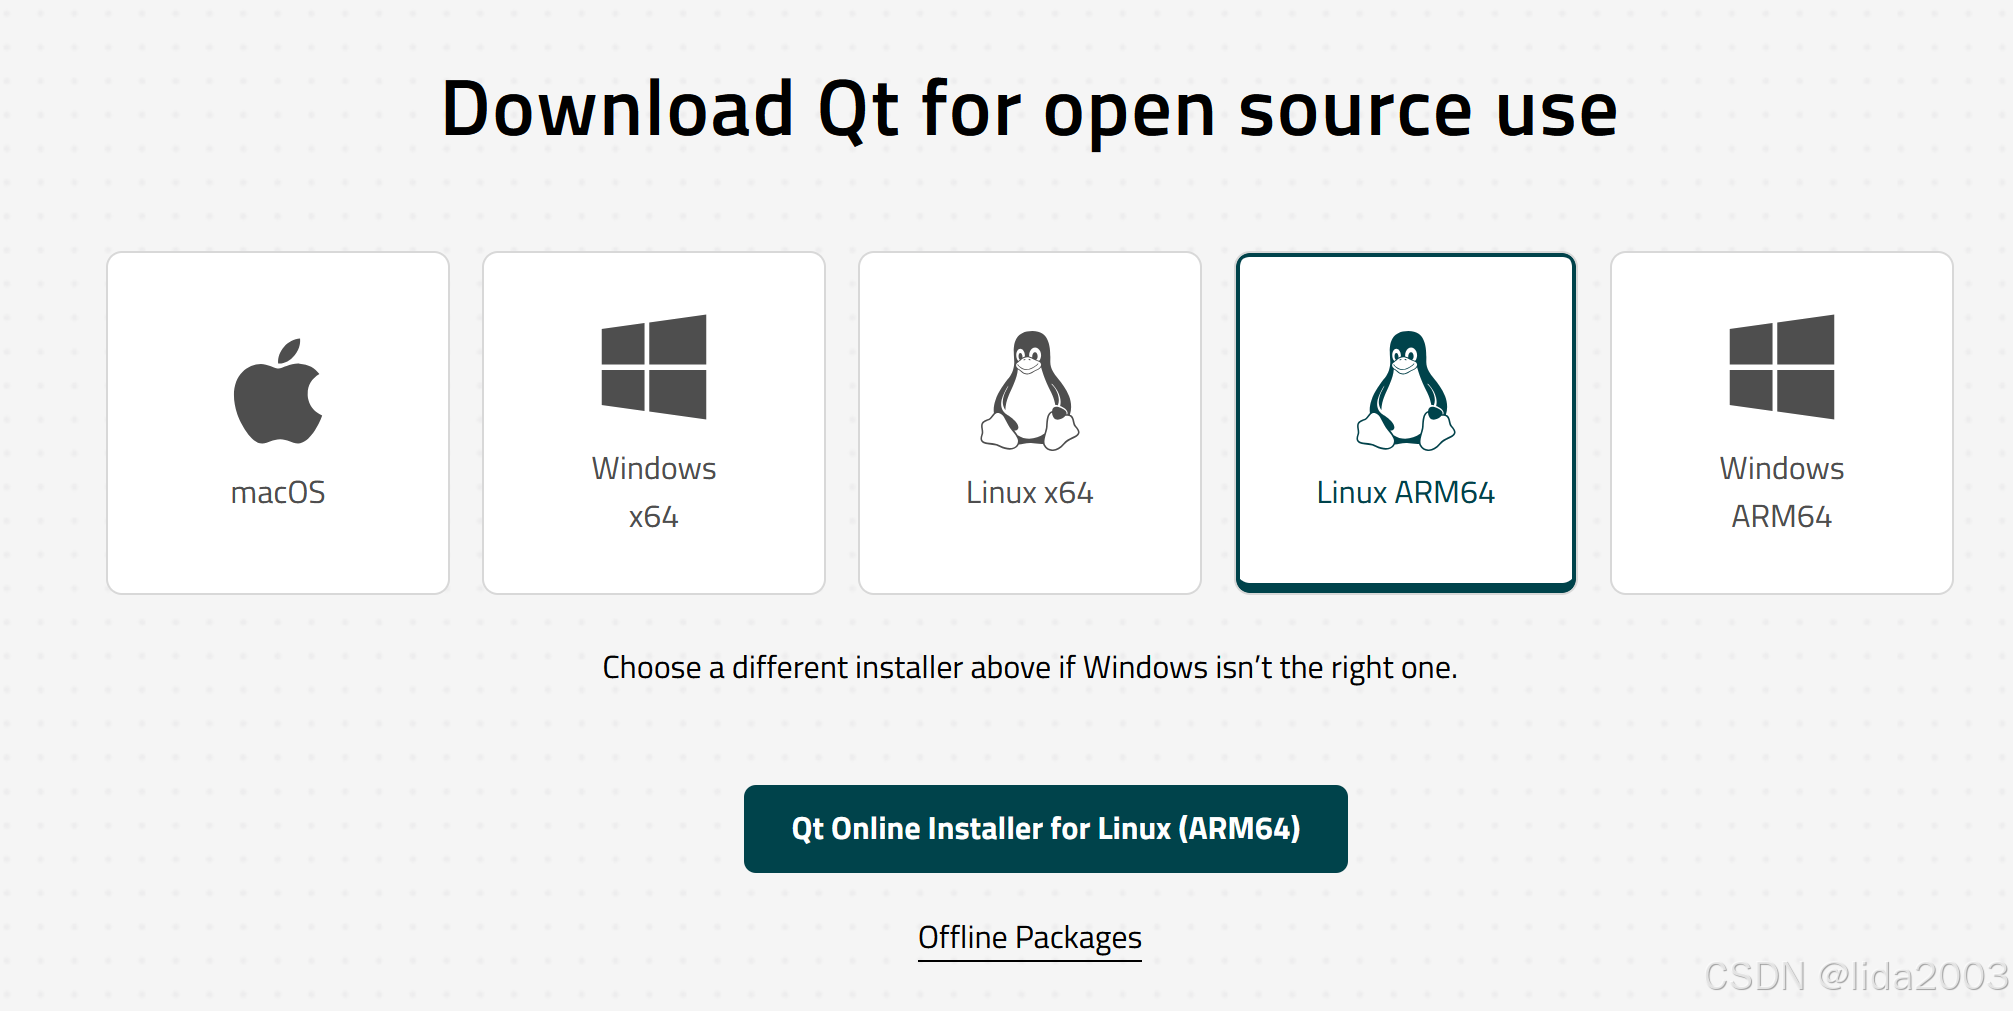Image resolution: width=2013 pixels, height=1011 pixels.
Task: Choose the Windows ARM64 text label
Action: (x=1782, y=492)
